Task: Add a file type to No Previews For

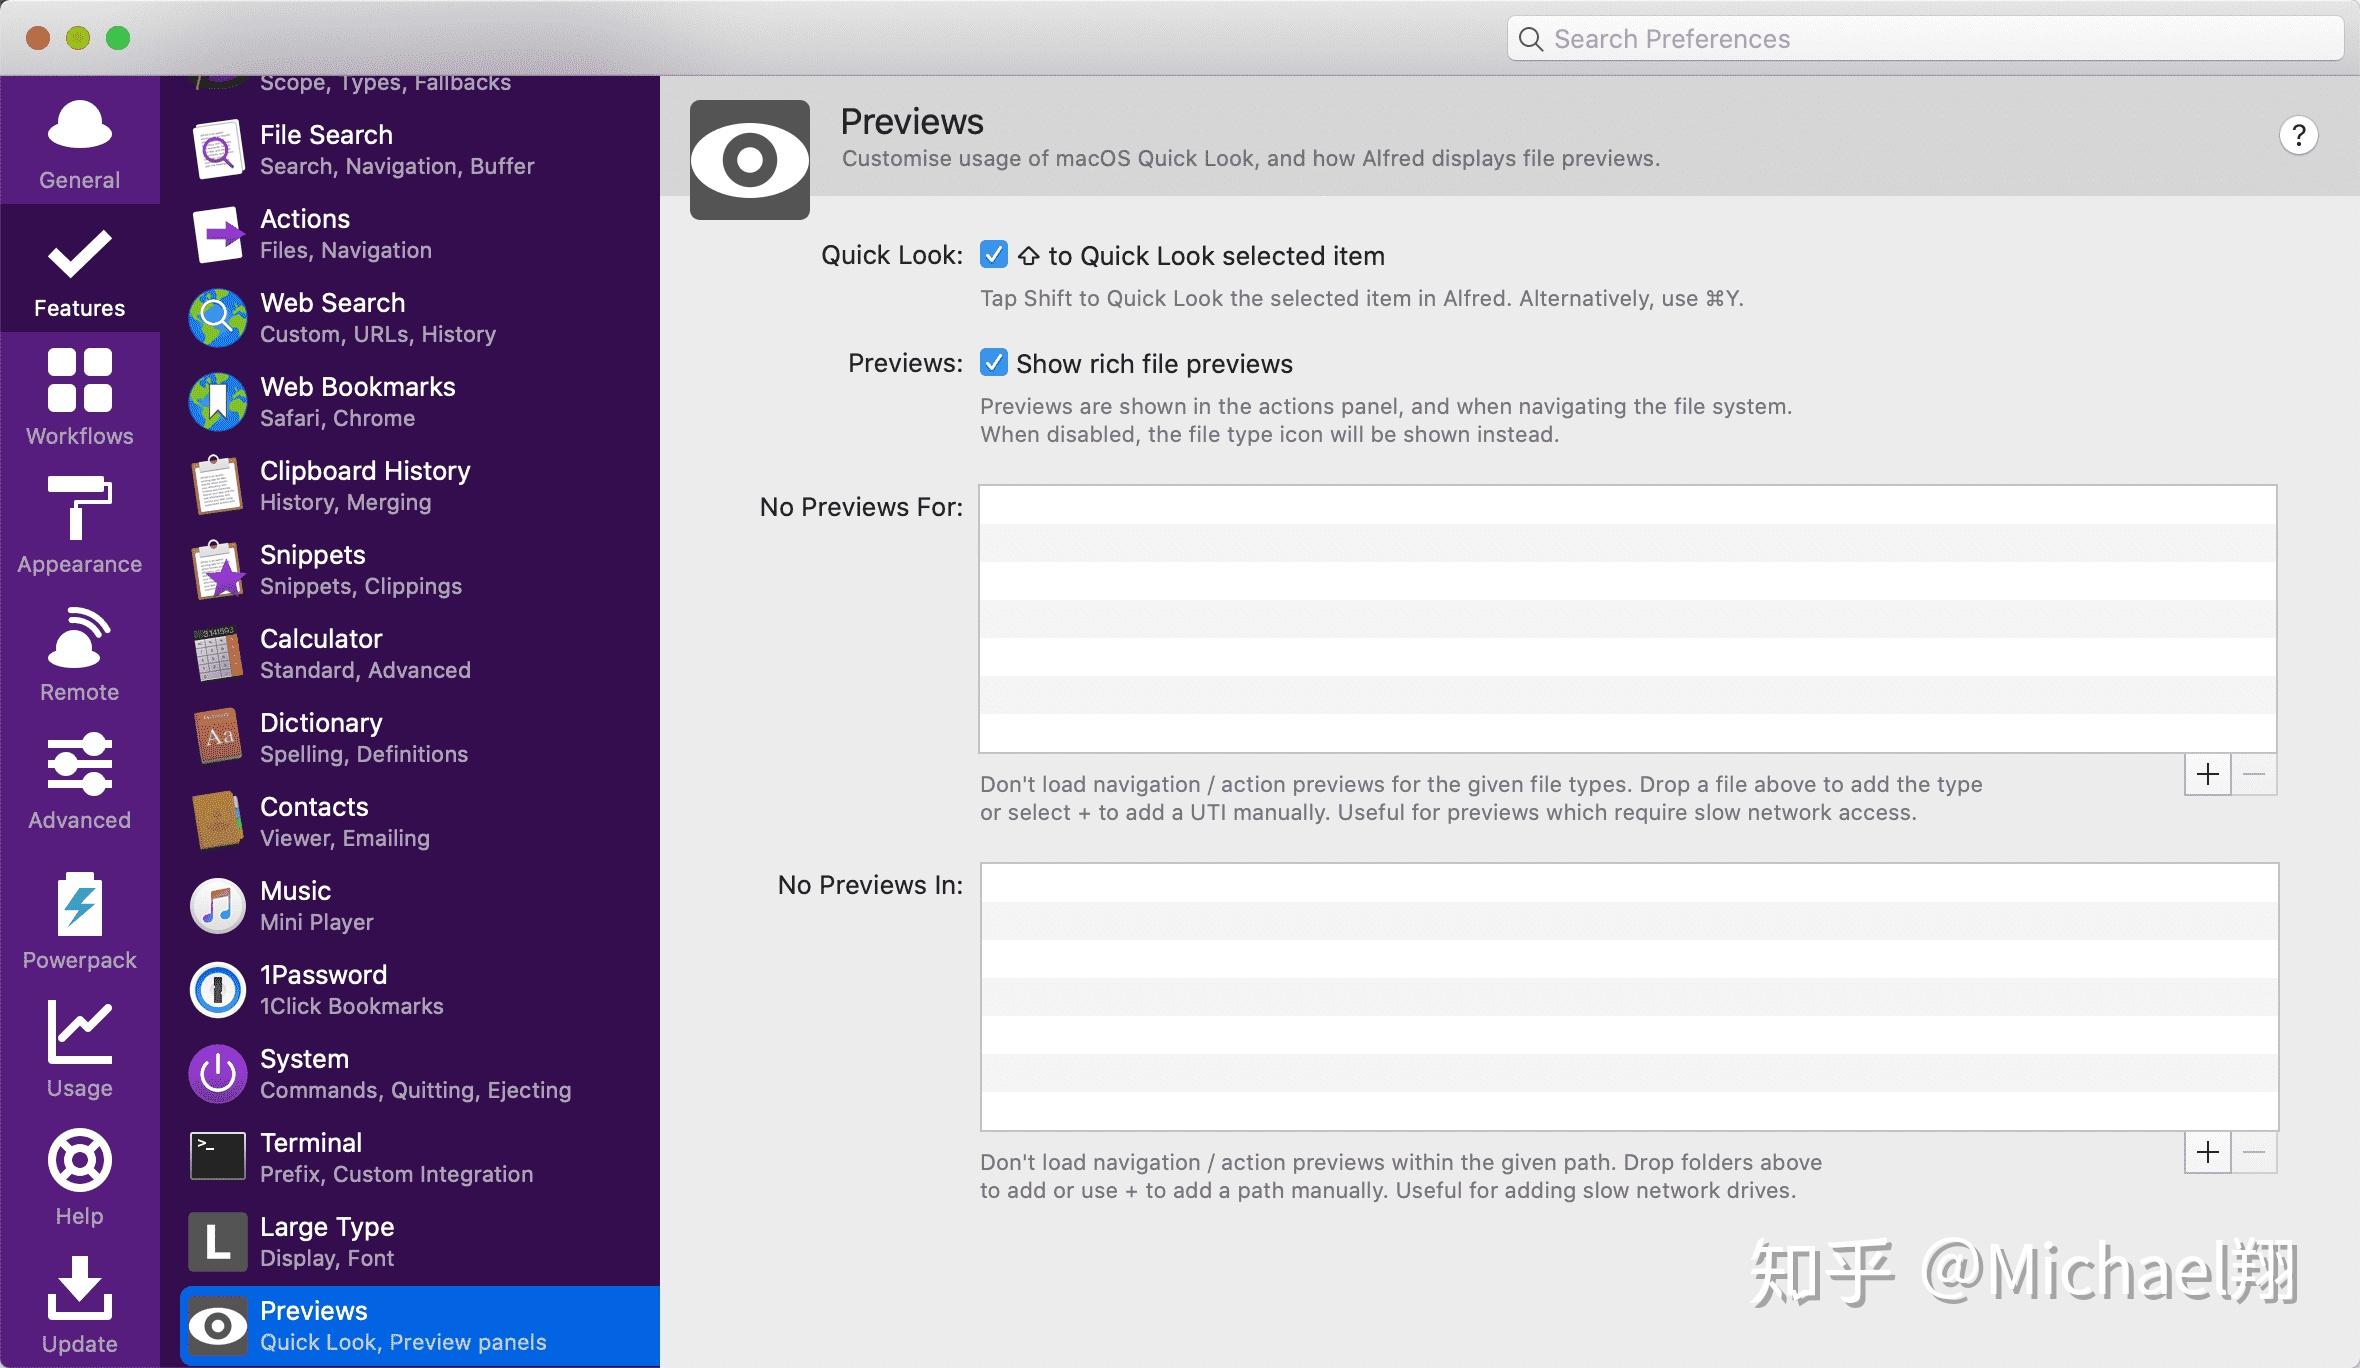Action: pos(2207,774)
